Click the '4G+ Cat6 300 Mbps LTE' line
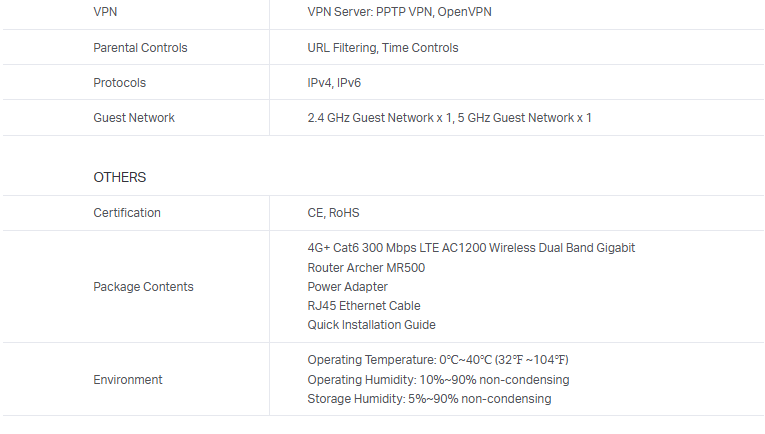The image size is (765, 434). [x=471, y=247]
